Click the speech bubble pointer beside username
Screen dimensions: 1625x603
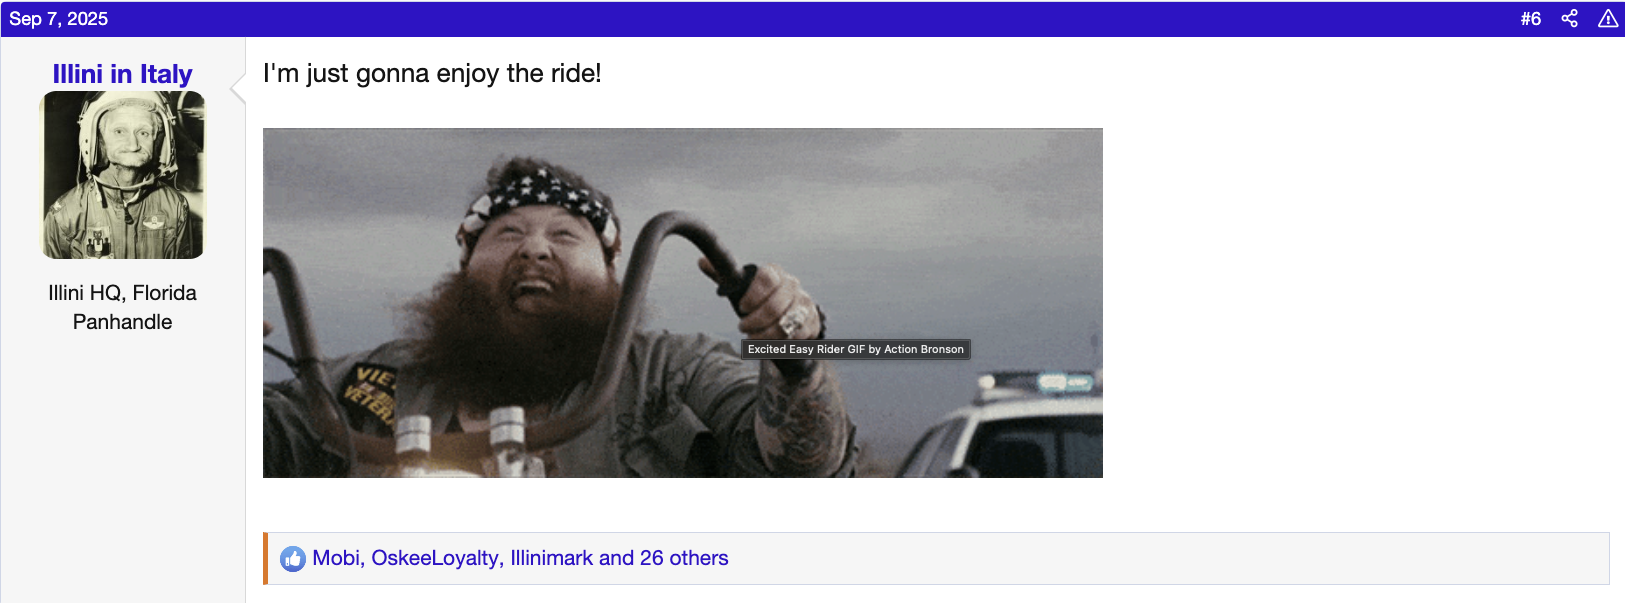point(238,89)
